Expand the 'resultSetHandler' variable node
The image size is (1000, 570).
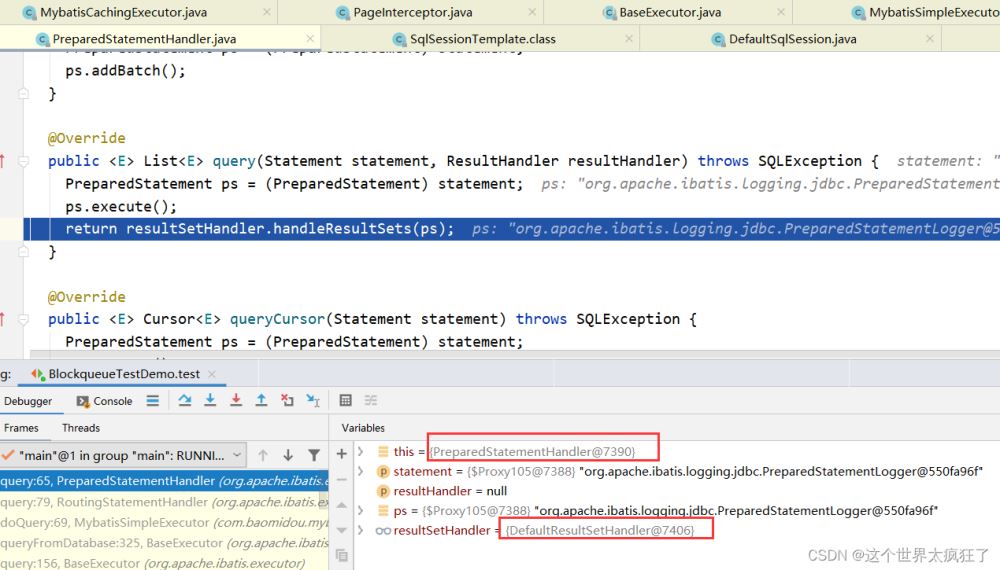(x=361, y=530)
